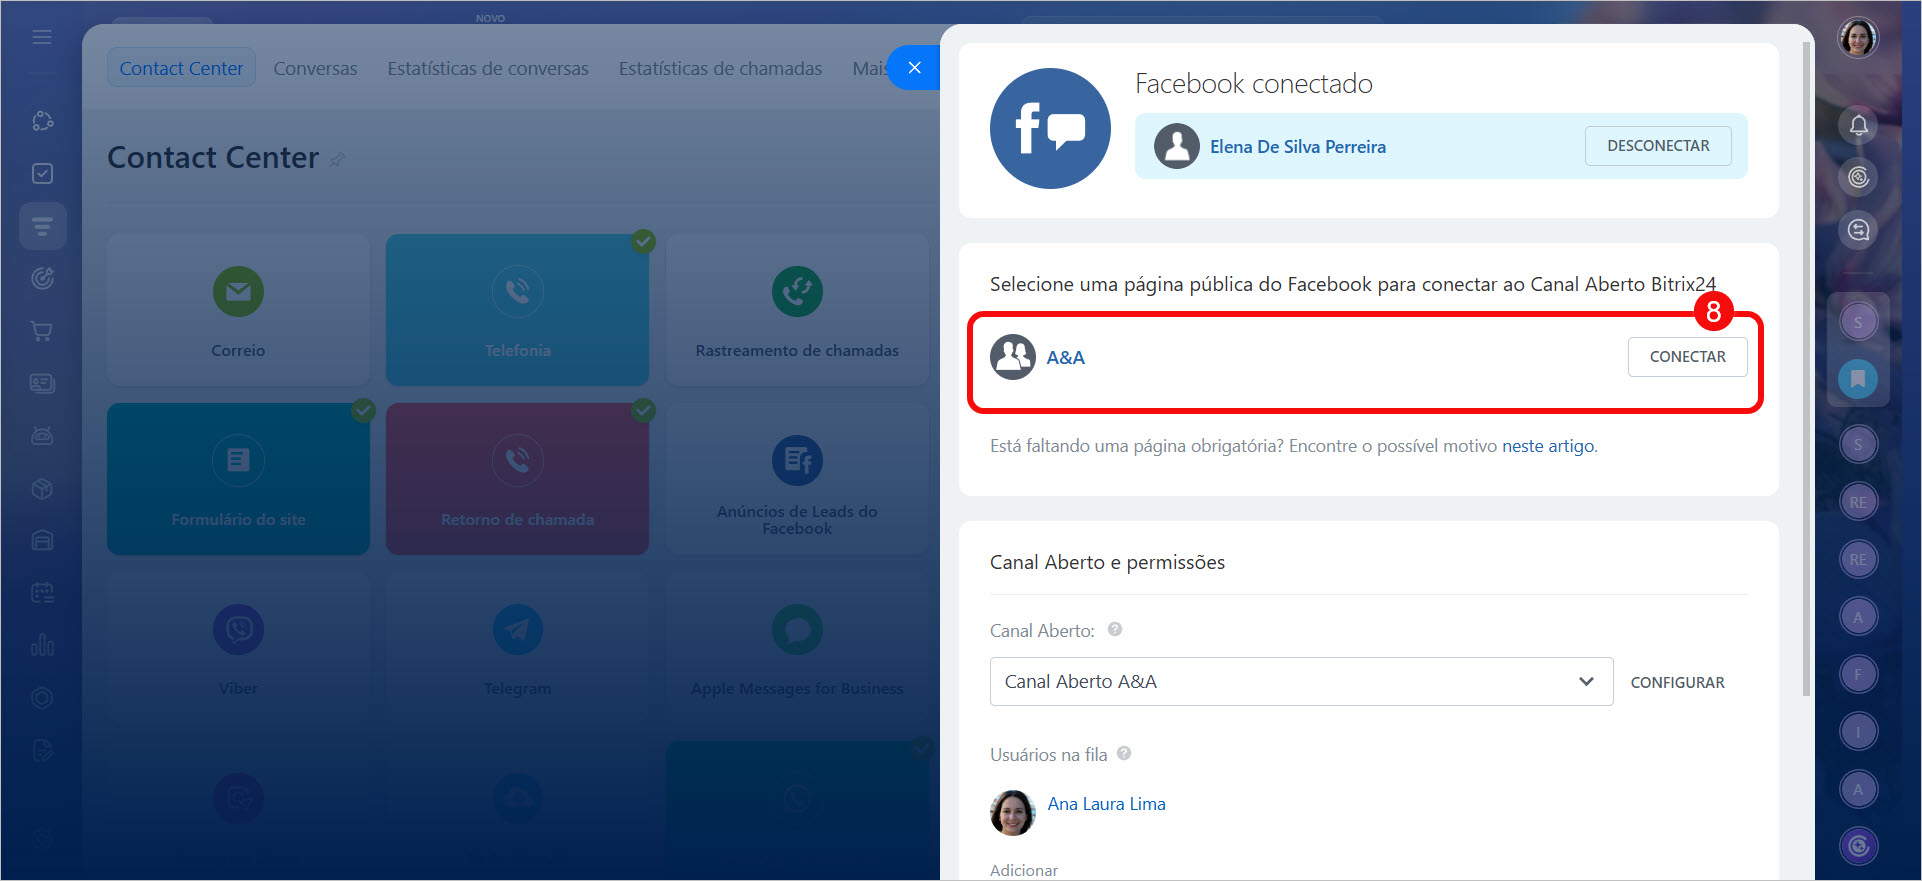The width and height of the screenshot is (1922, 881).
Task: Click the CONFIGURAR link
Action: (x=1677, y=682)
